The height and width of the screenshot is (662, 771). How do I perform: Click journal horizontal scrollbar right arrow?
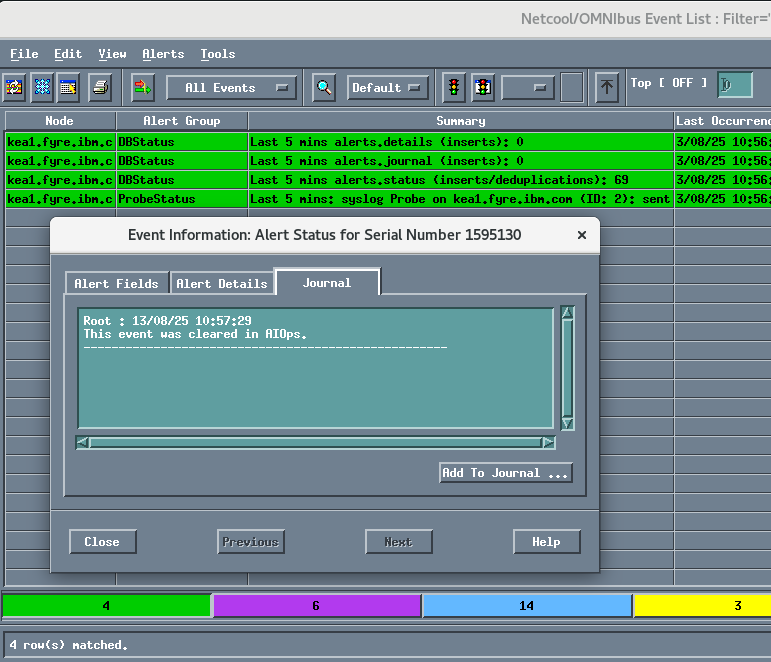click(548, 443)
